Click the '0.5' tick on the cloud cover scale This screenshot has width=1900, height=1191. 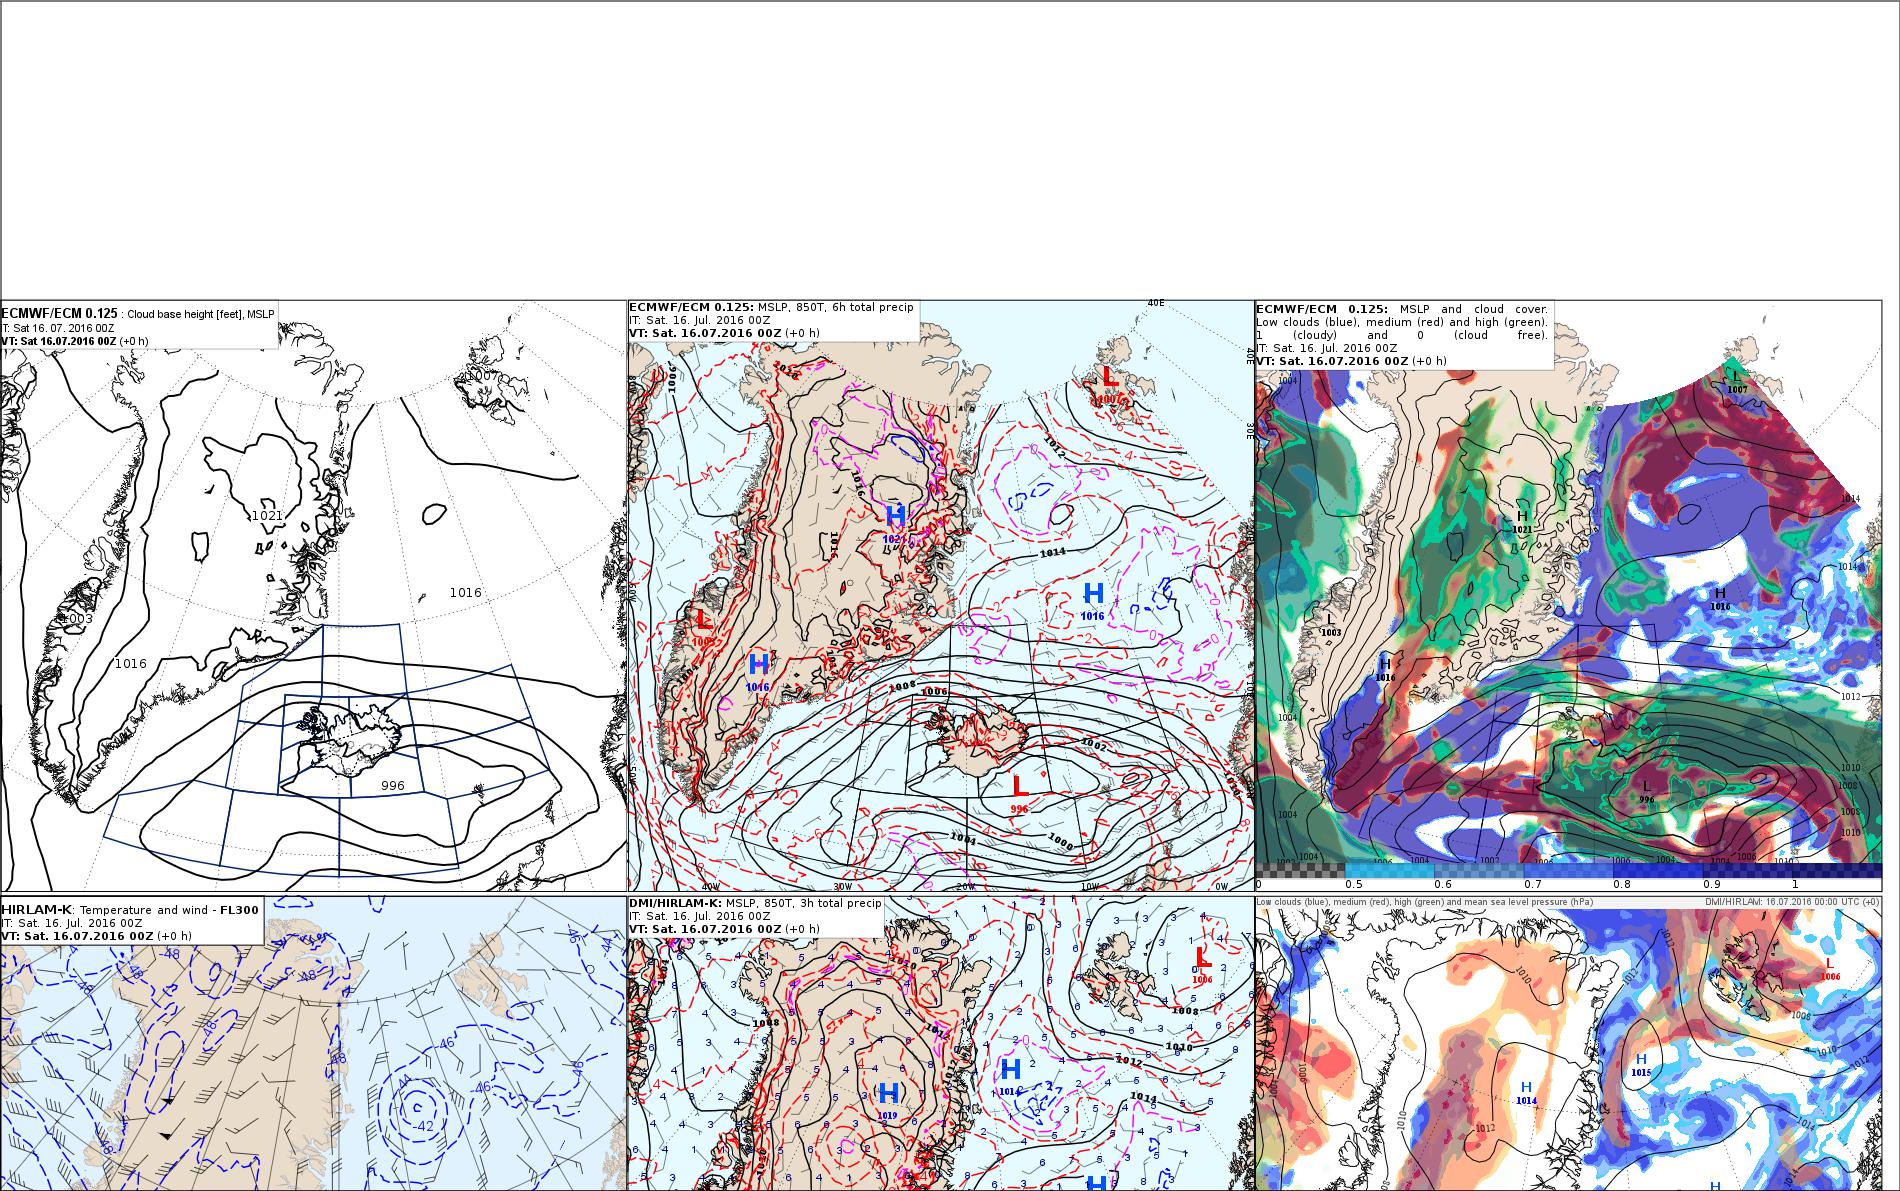(1354, 884)
